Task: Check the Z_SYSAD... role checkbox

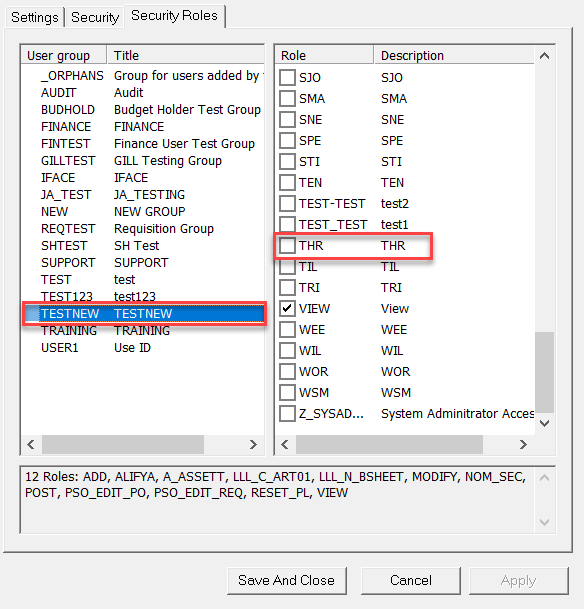Action: click(287, 413)
